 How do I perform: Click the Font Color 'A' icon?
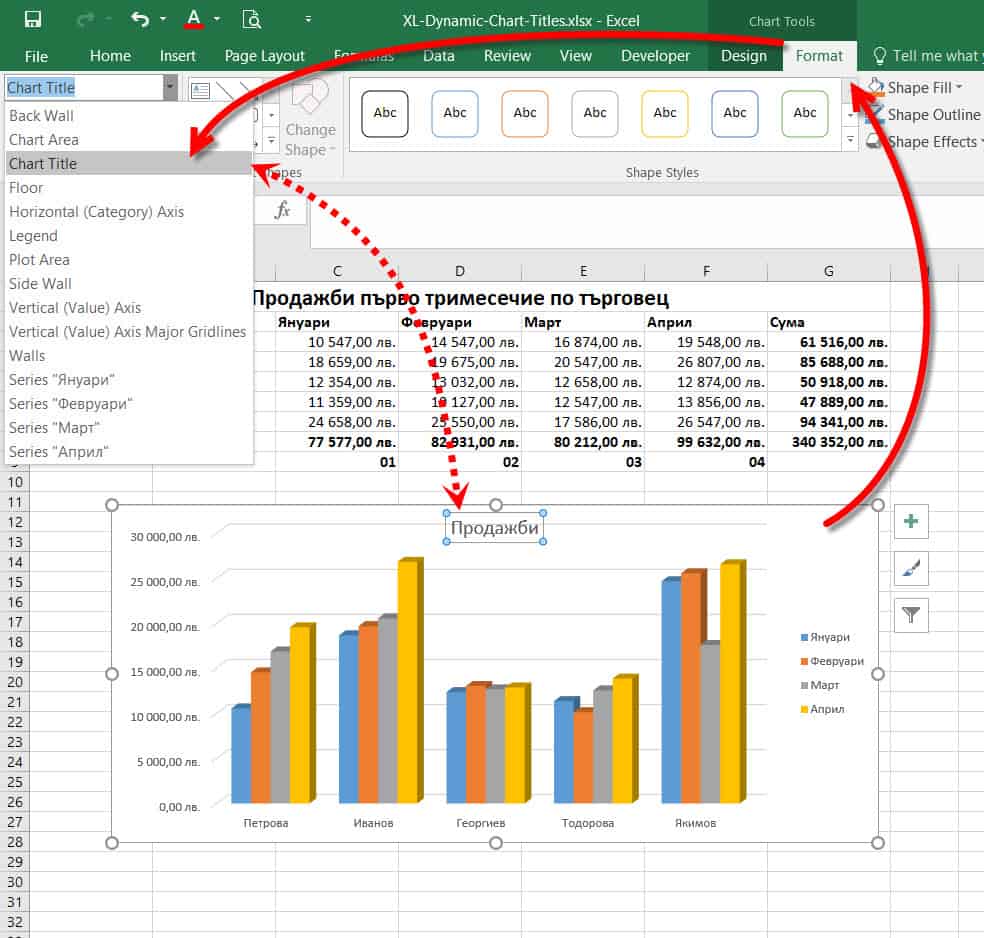(194, 19)
